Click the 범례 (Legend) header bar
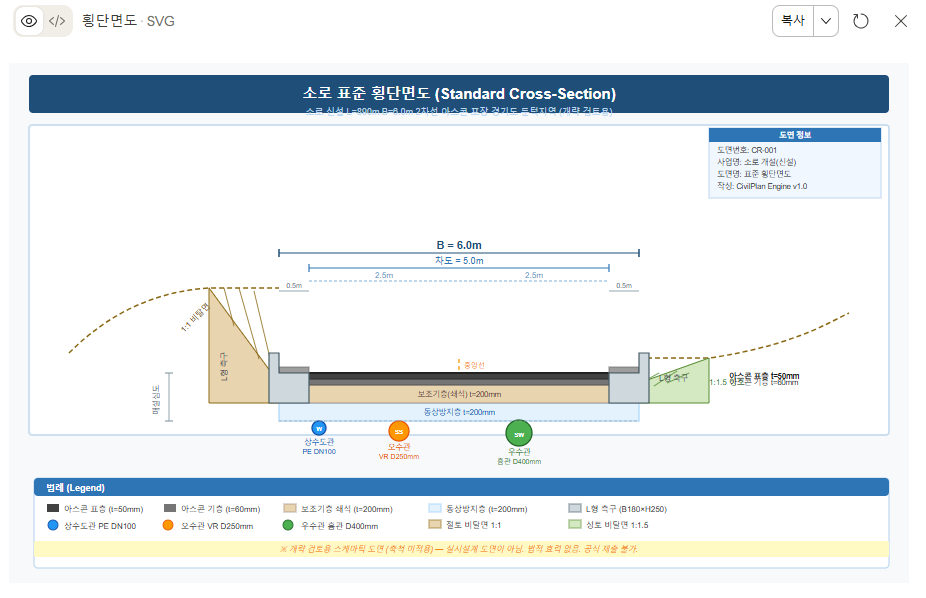Image resolution: width=926 pixels, height=598 pixels. click(460, 488)
